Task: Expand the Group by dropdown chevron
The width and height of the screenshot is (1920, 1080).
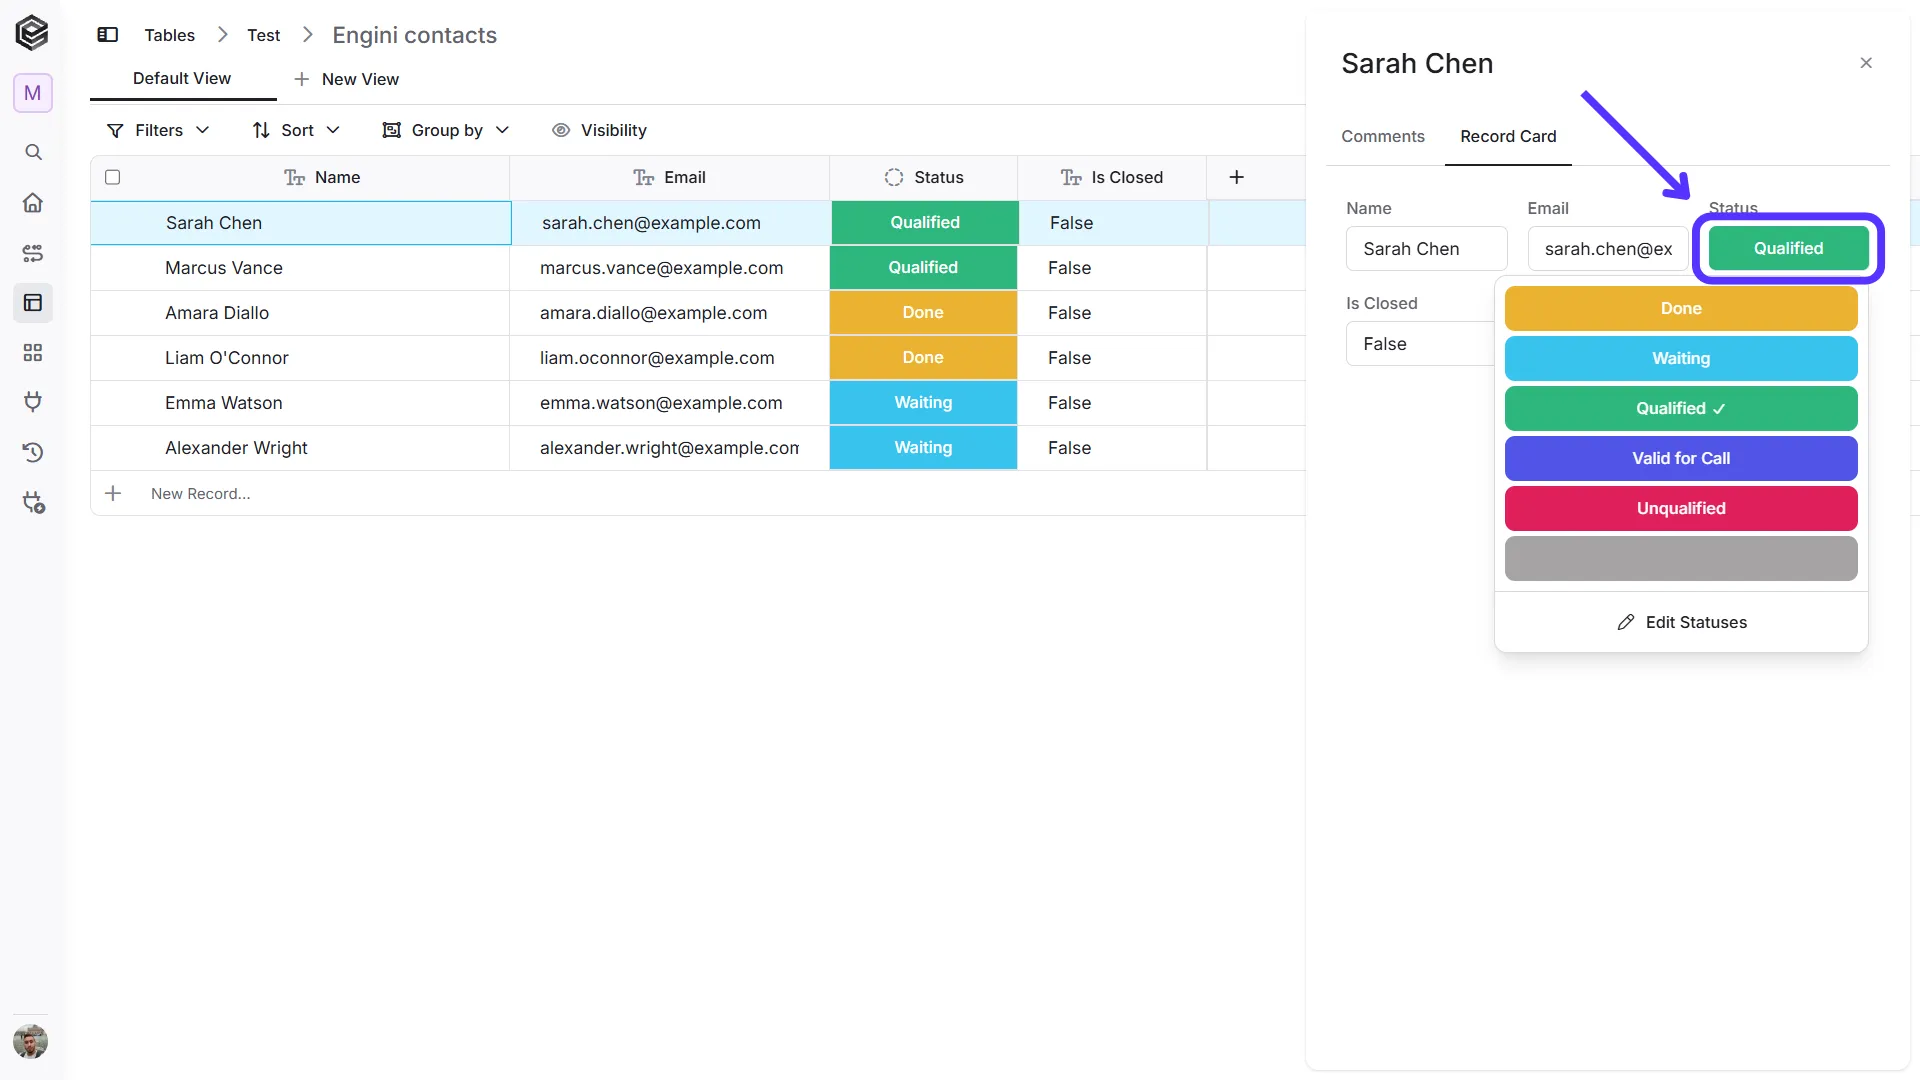Action: [502, 130]
